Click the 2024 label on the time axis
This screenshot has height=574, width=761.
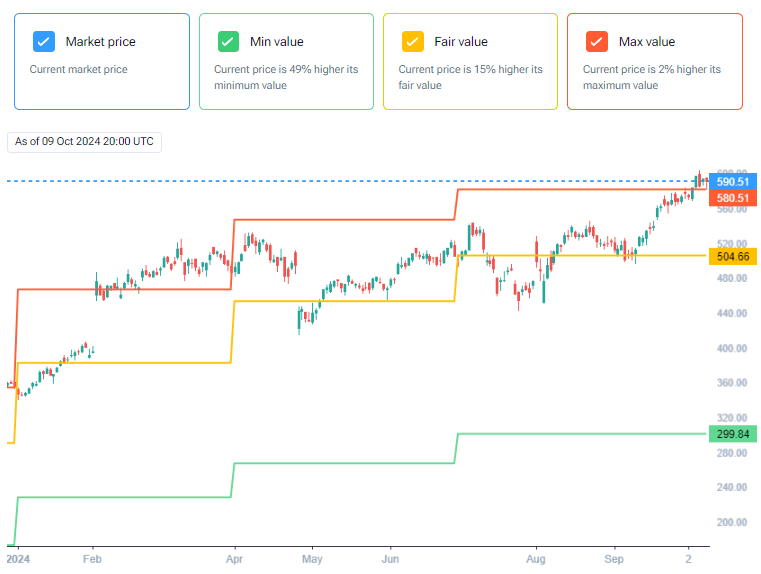click(x=18, y=559)
